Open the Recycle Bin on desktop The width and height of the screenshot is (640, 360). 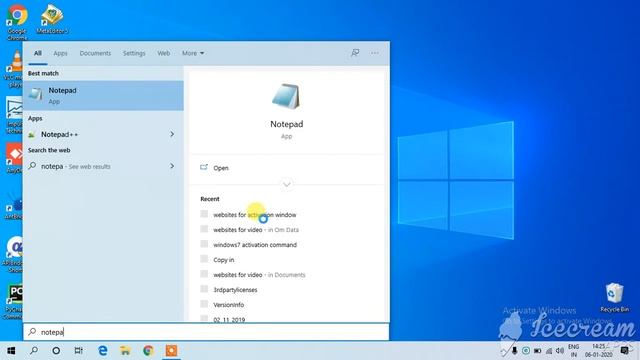coord(615,297)
